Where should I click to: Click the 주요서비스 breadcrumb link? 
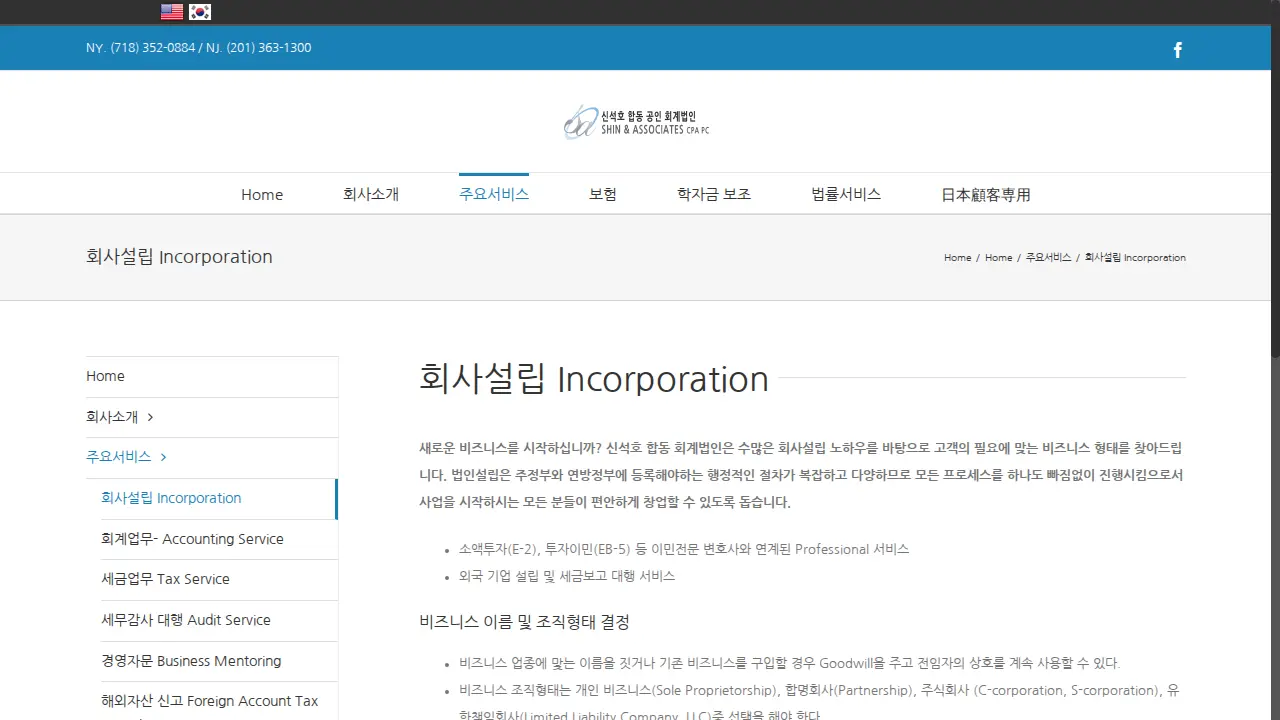[x=1049, y=258]
